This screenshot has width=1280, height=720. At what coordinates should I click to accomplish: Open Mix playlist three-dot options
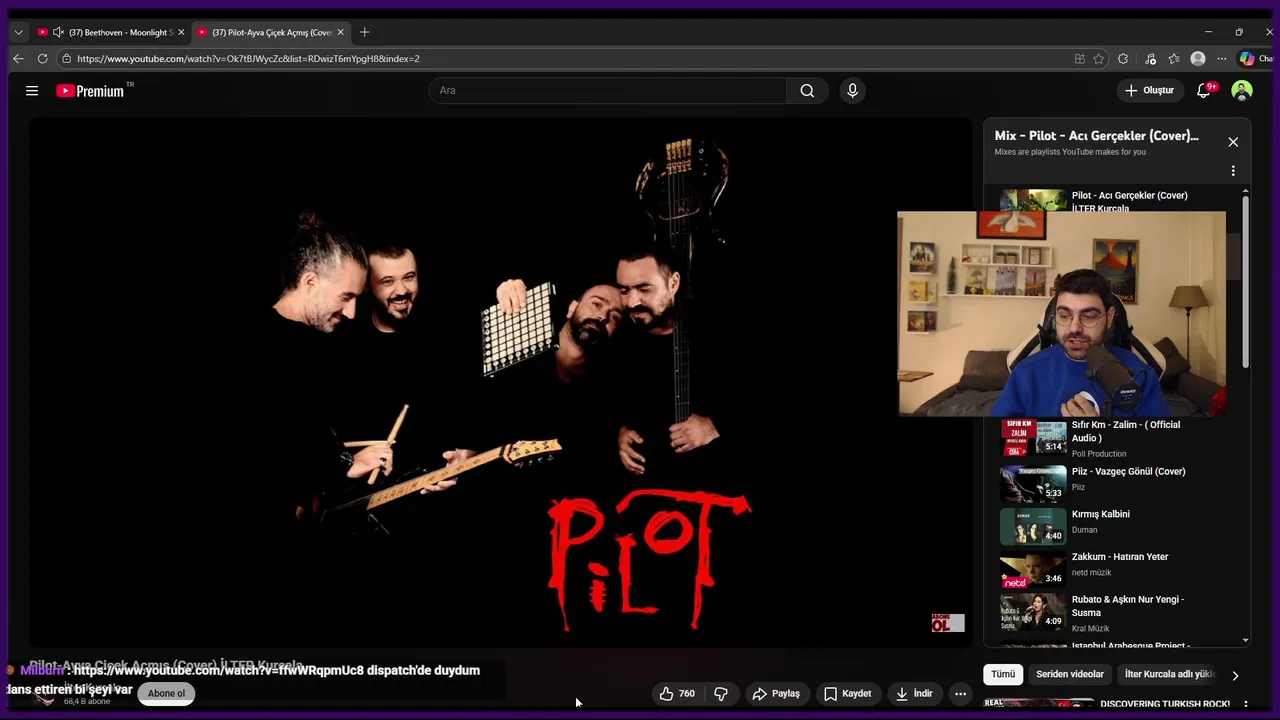pos(1233,171)
